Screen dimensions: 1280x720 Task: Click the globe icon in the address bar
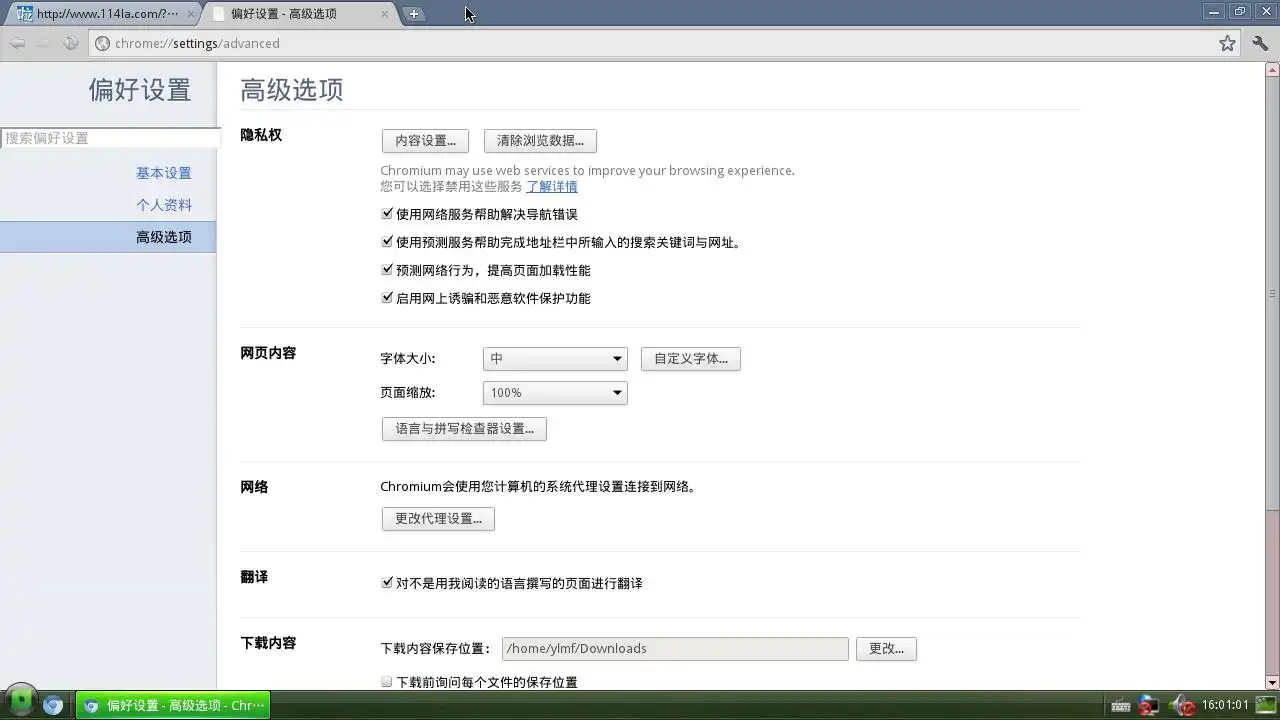pyautogui.click(x=102, y=43)
